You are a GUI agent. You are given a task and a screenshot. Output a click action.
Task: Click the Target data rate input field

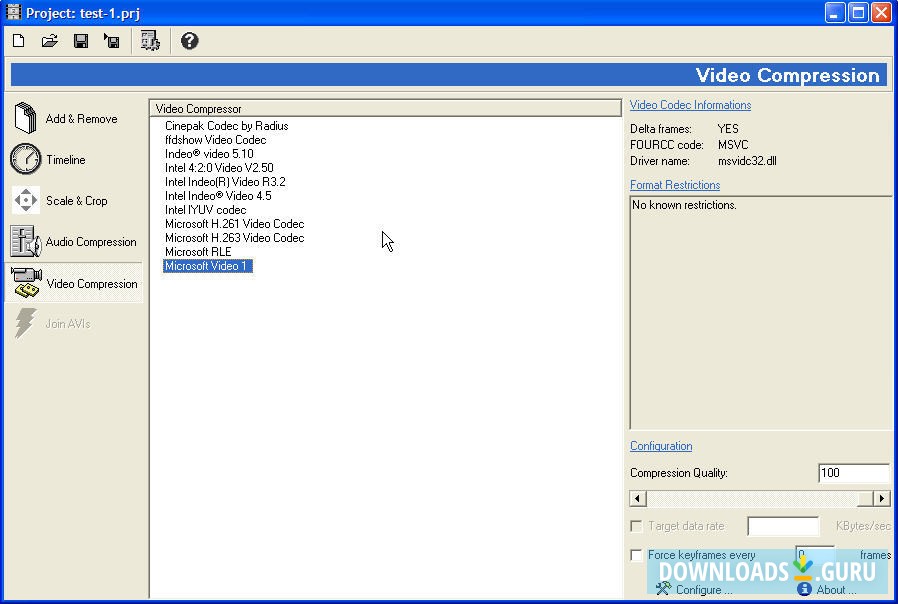[783, 526]
